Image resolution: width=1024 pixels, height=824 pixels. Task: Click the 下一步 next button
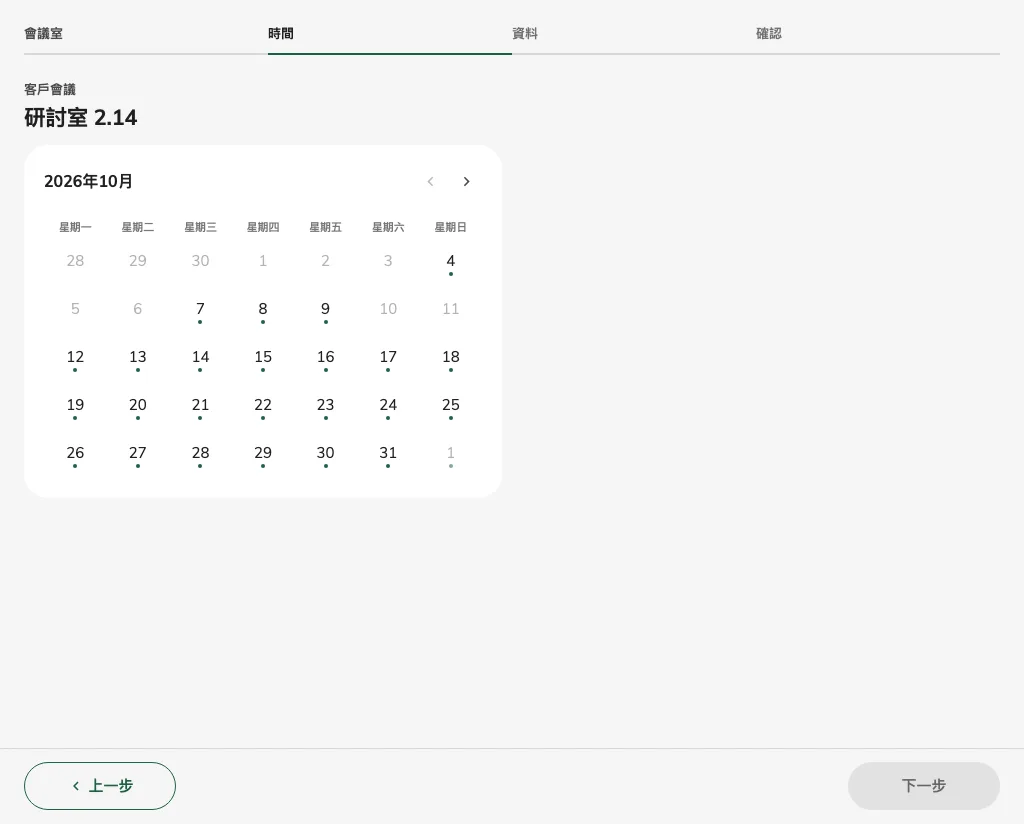point(923,786)
